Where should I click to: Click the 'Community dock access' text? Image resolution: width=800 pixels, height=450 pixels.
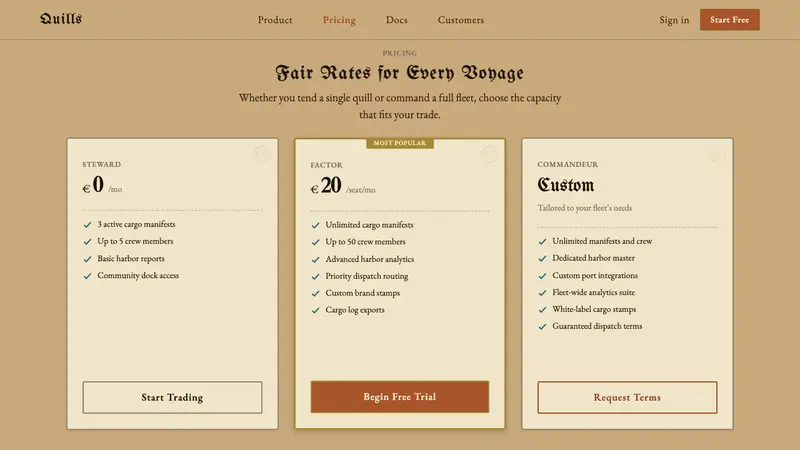click(x=138, y=275)
